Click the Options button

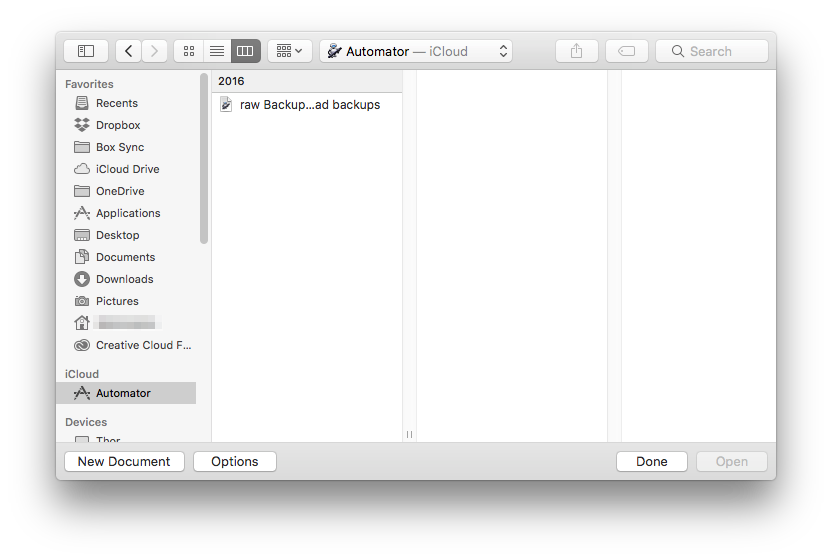235,461
